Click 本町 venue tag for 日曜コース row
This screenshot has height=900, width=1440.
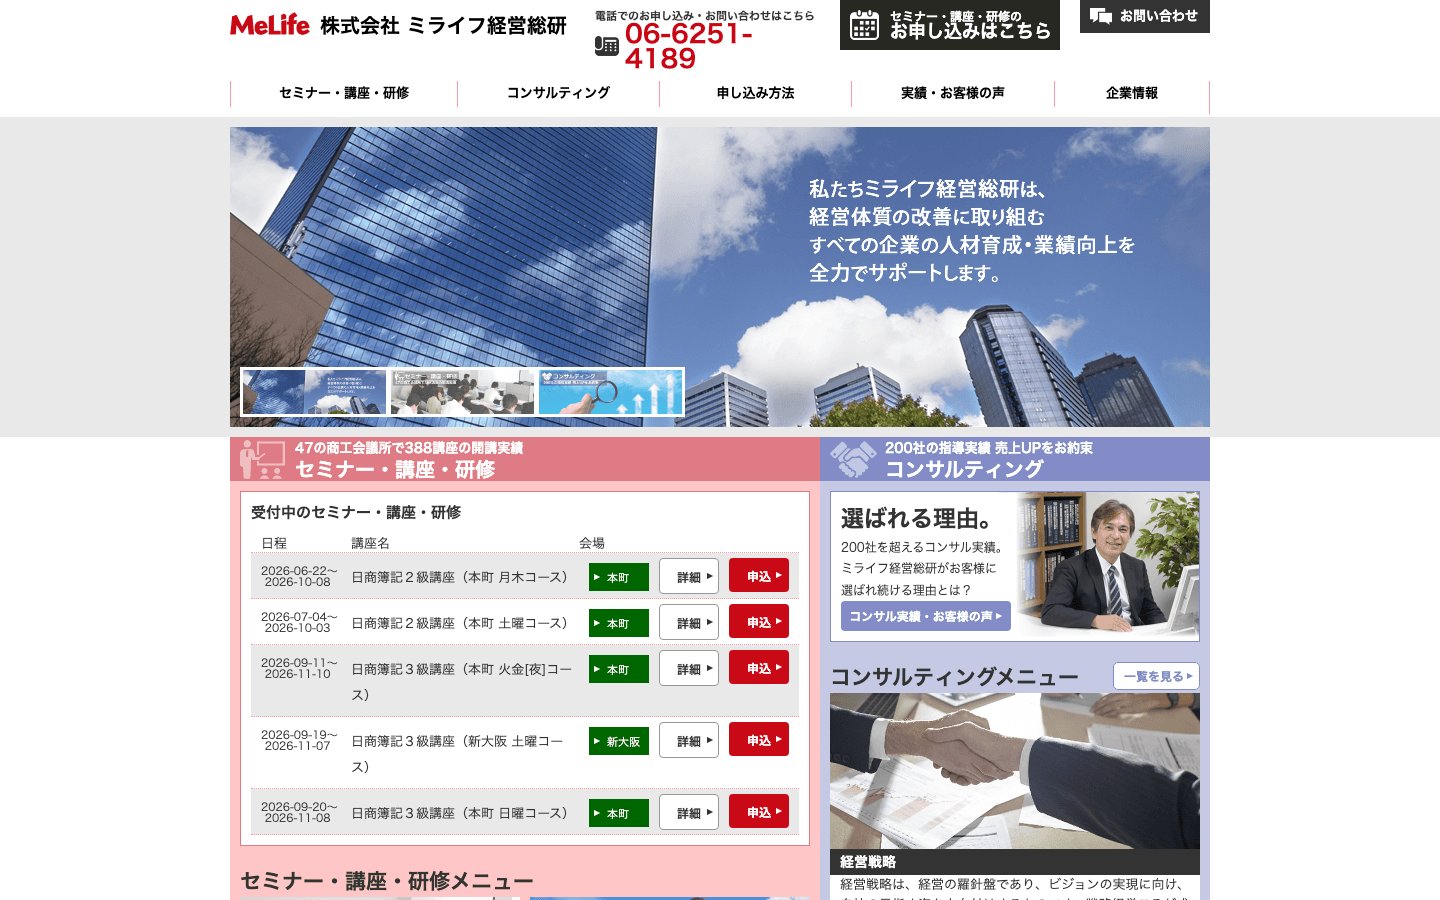click(619, 813)
